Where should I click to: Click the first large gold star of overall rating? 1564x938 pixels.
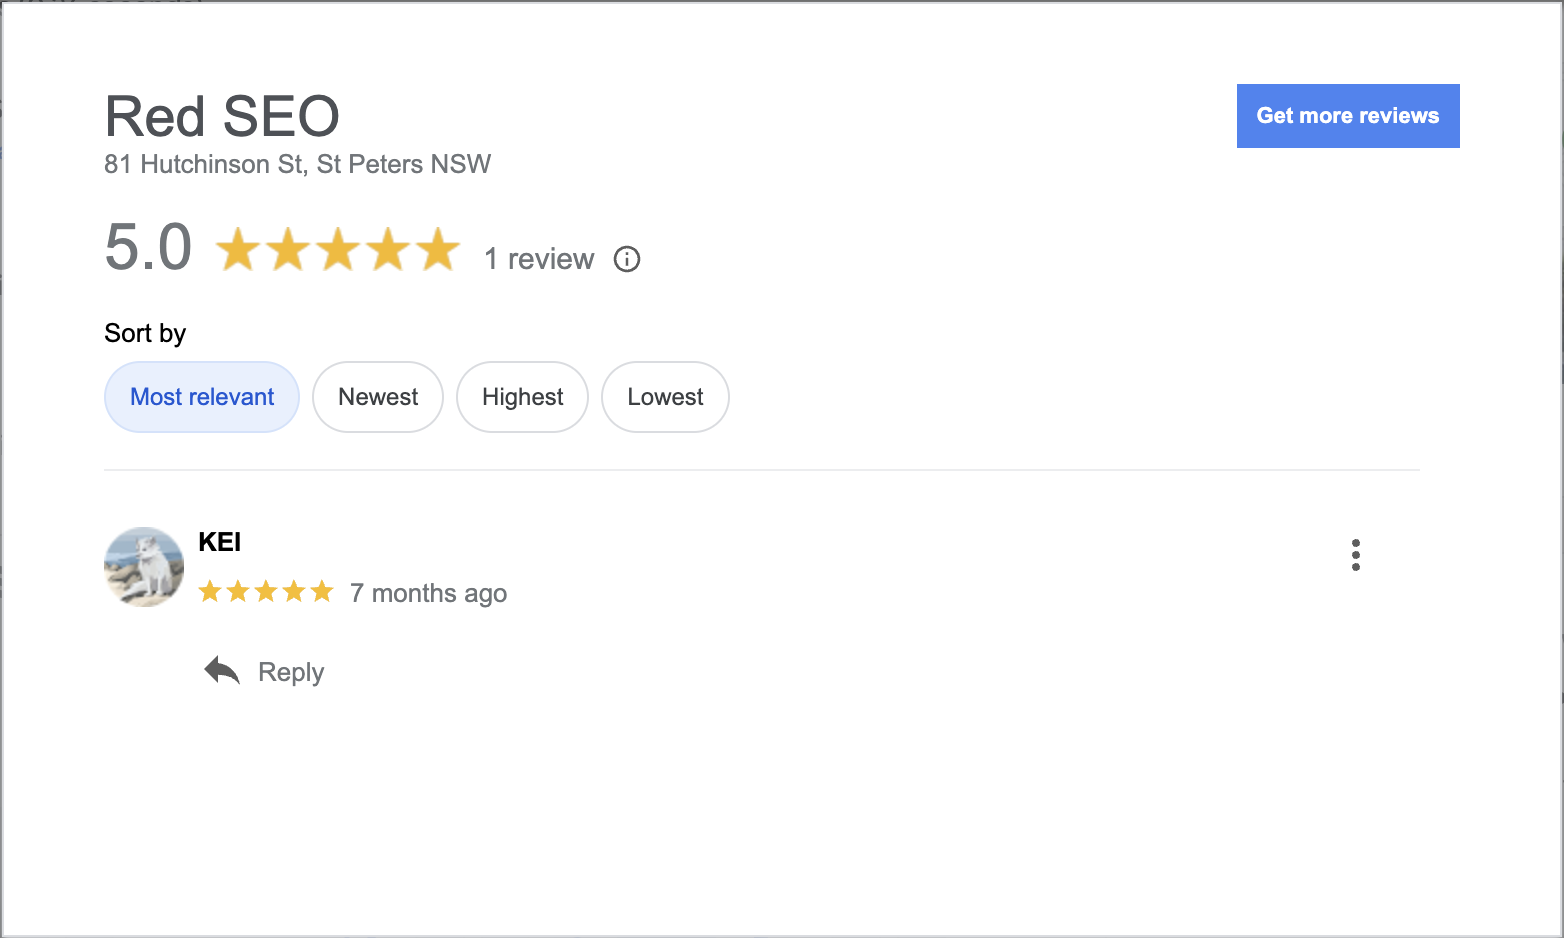coord(238,249)
